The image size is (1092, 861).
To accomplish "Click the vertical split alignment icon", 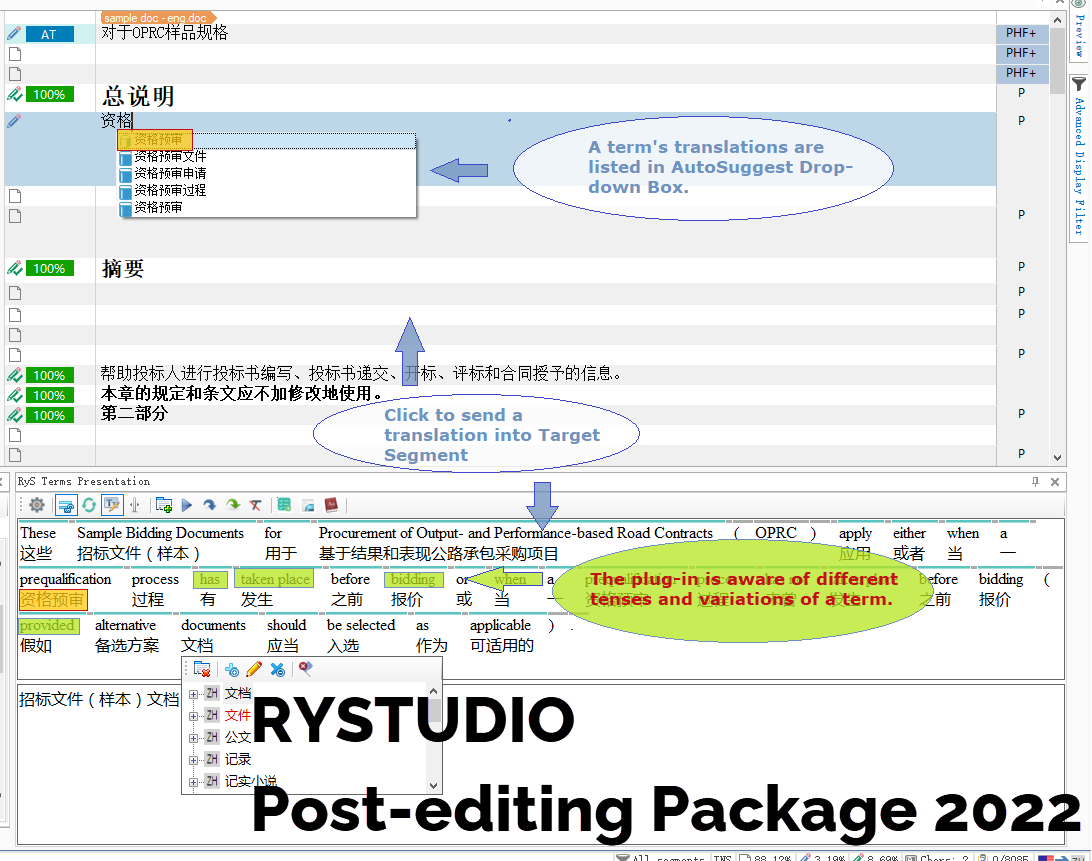I will click(134, 504).
